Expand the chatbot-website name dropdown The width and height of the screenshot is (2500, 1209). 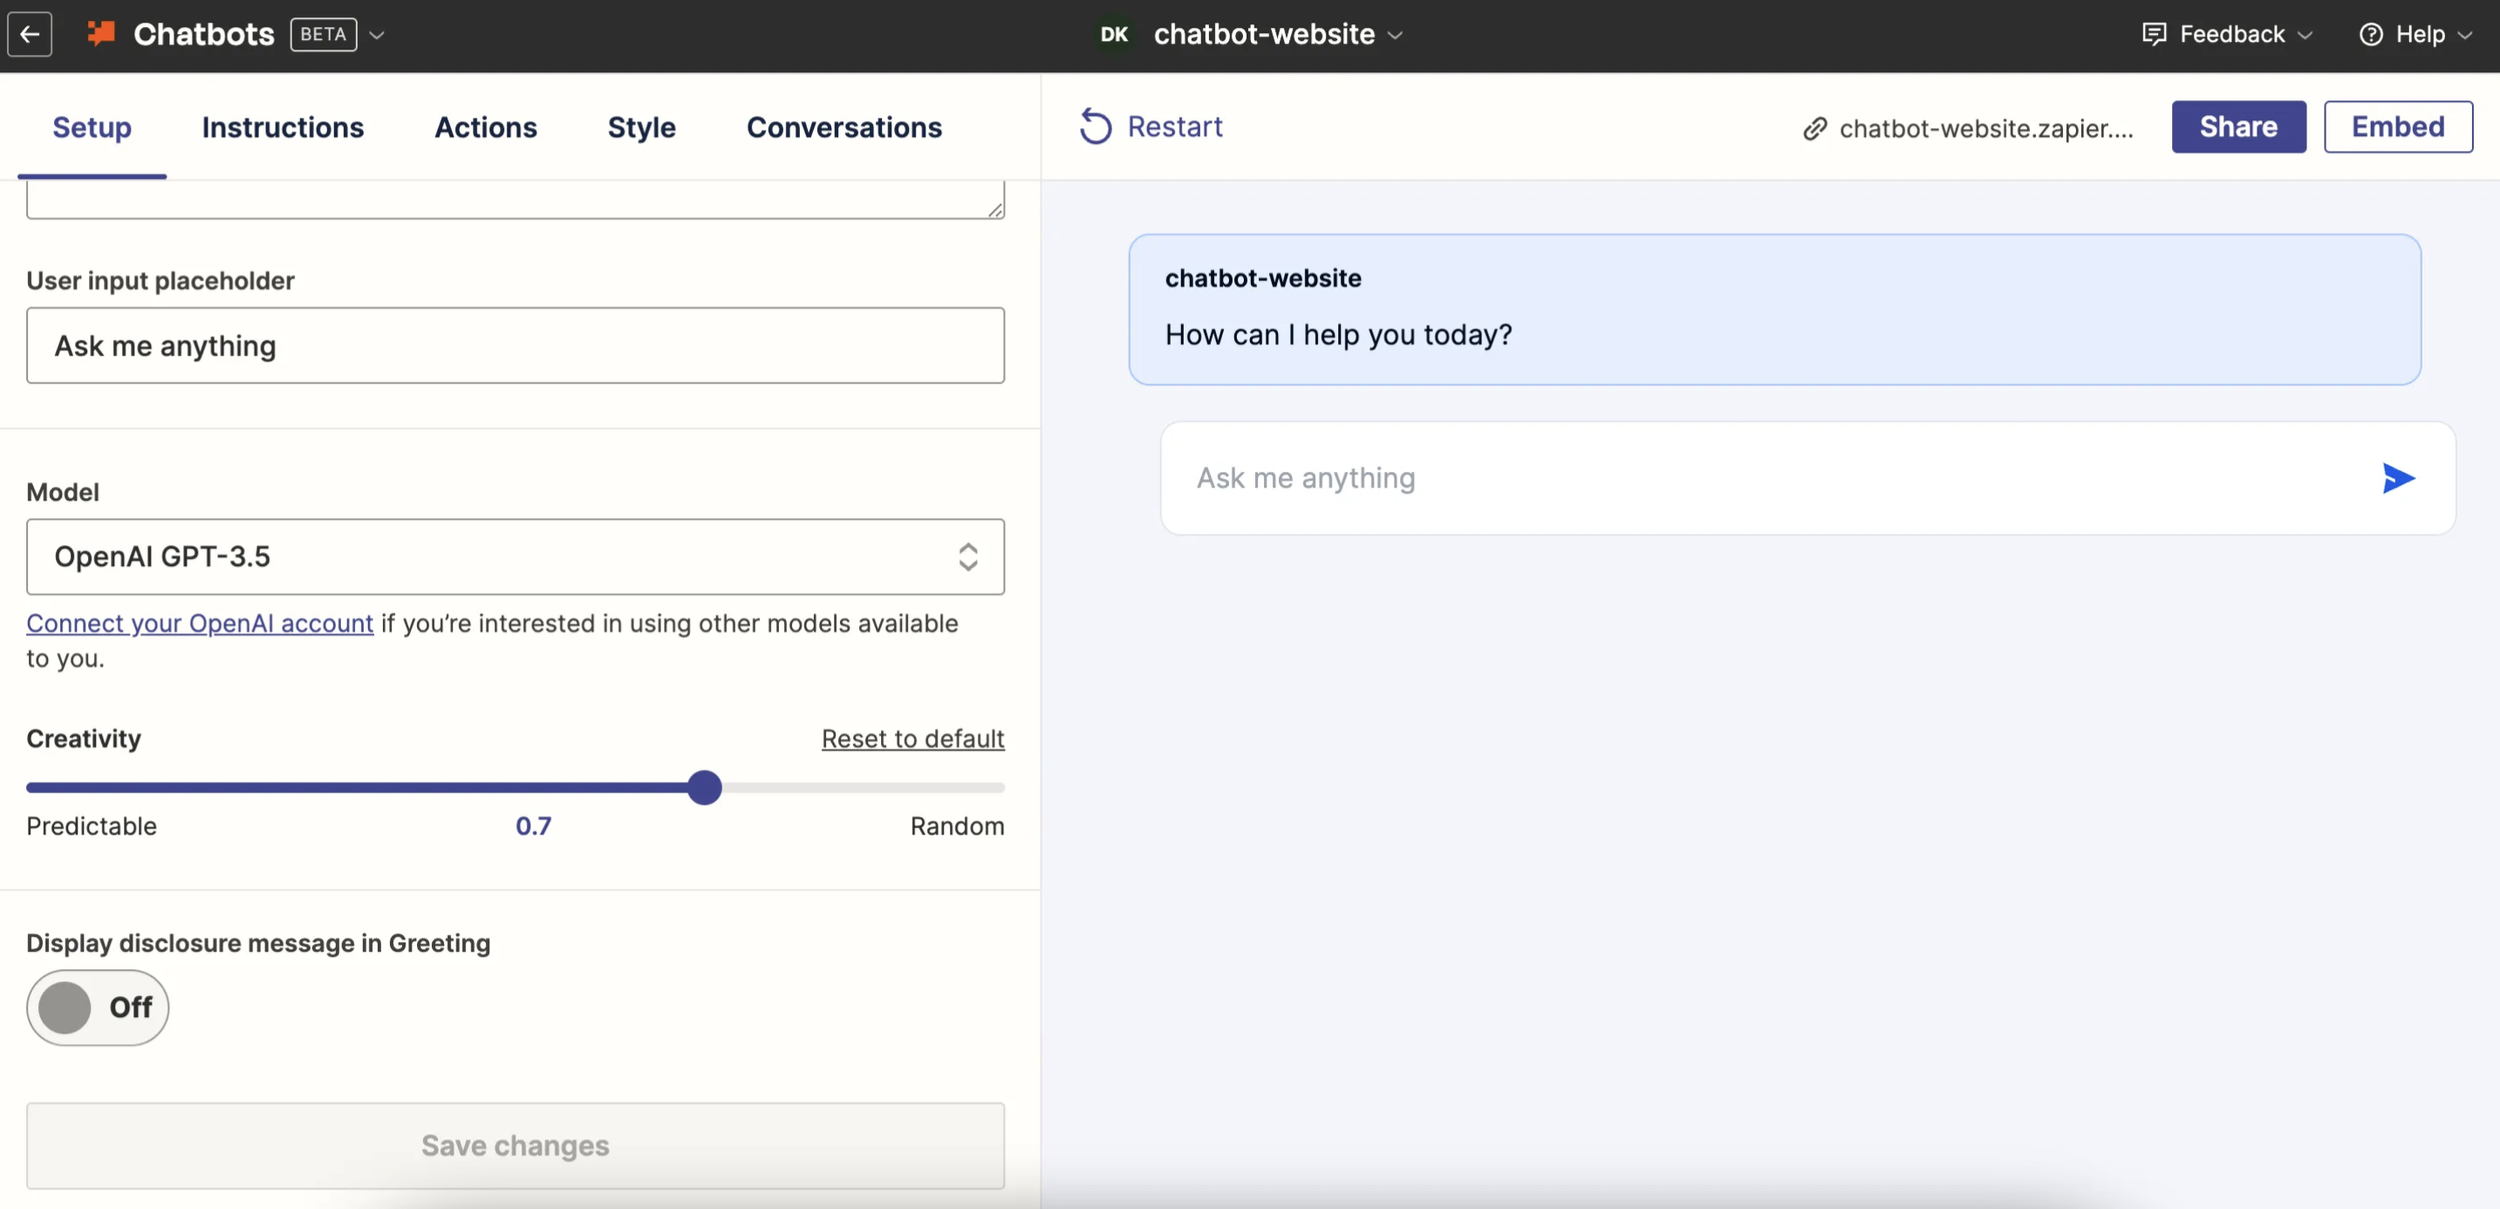1396,35
